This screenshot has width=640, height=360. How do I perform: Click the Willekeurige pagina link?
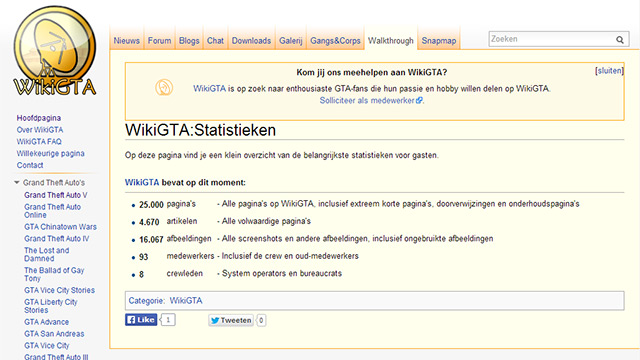pyautogui.click(x=51, y=153)
